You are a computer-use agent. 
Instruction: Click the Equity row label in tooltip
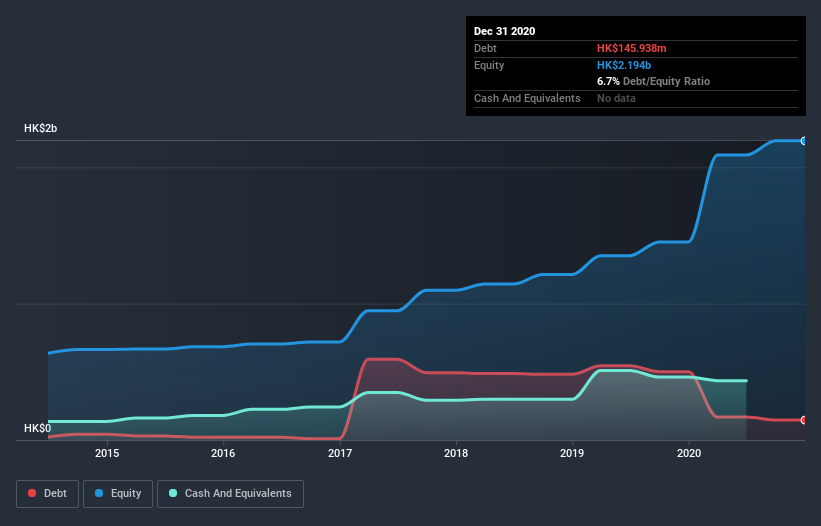coord(489,65)
